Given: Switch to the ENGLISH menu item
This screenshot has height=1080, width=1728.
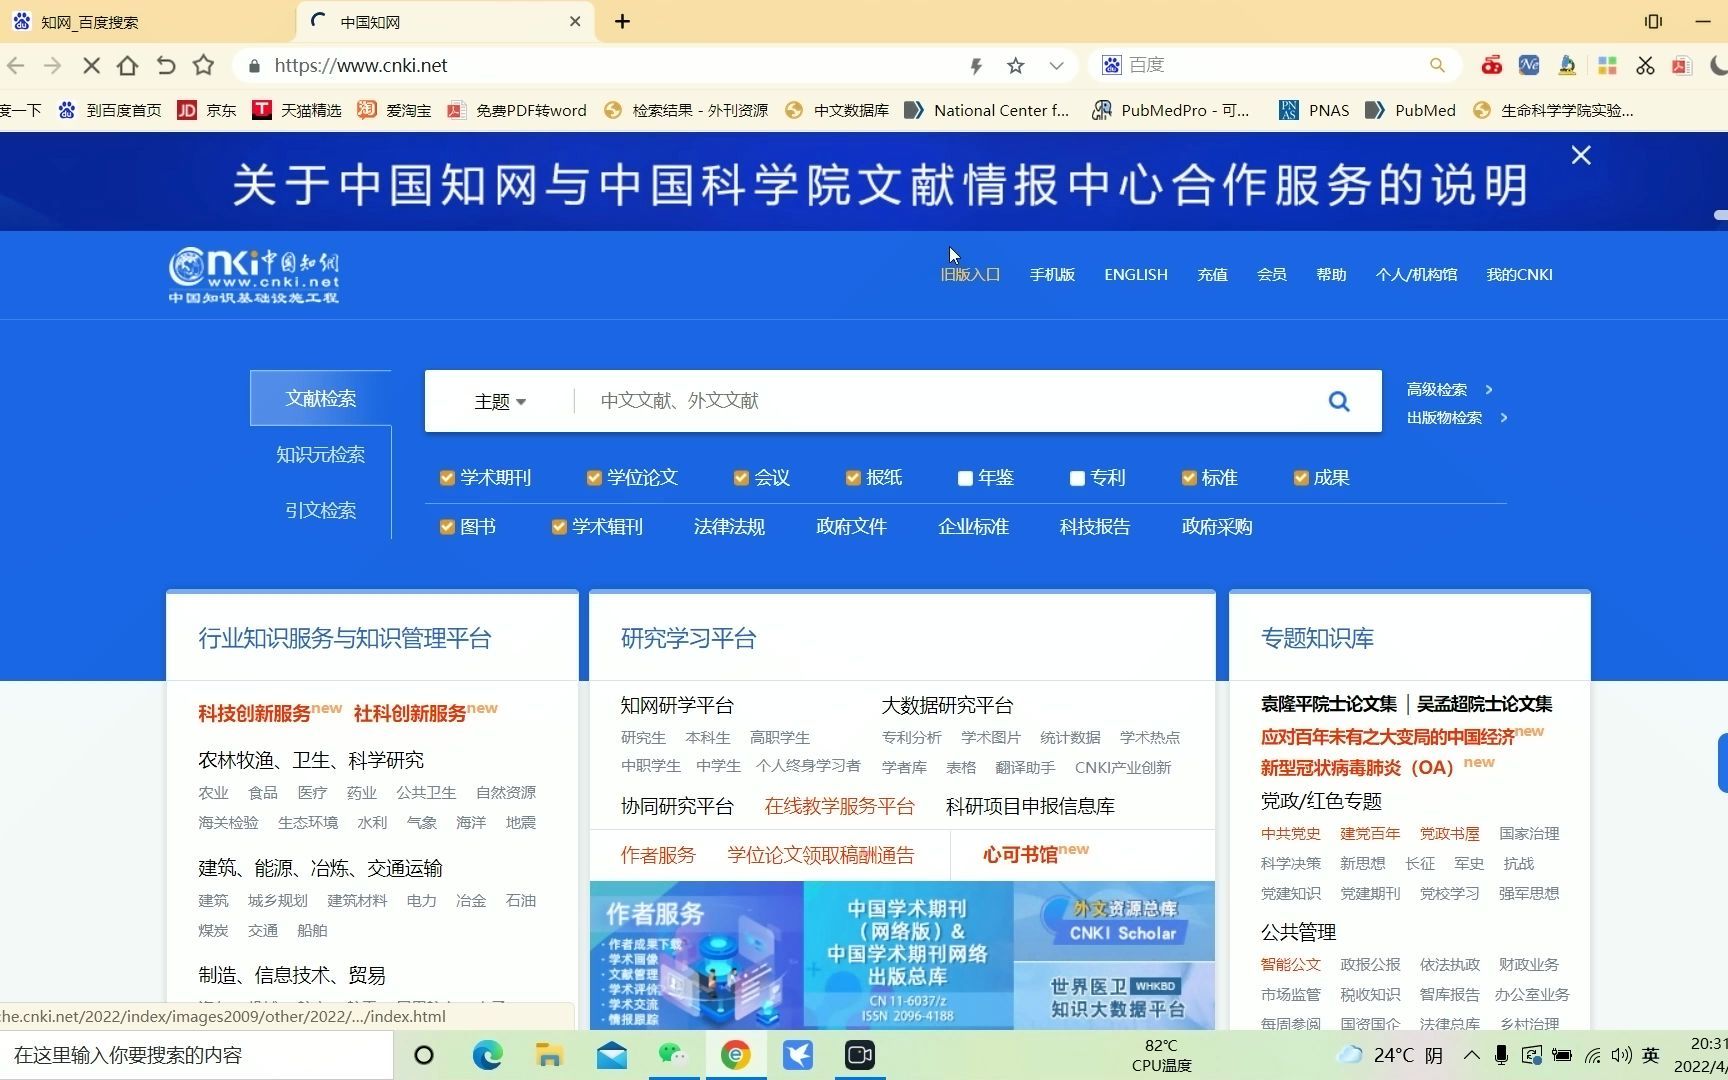Looking at the screenshot, I should click(x=1135, y=274).
